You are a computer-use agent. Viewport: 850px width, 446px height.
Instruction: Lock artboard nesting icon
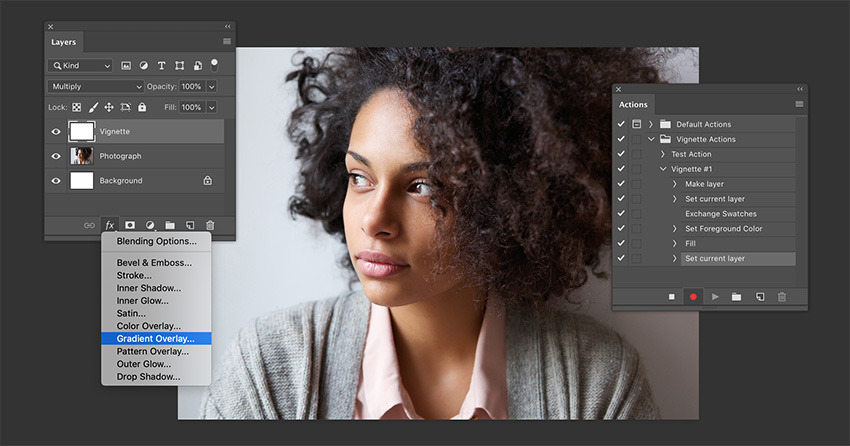pos(125,107)
